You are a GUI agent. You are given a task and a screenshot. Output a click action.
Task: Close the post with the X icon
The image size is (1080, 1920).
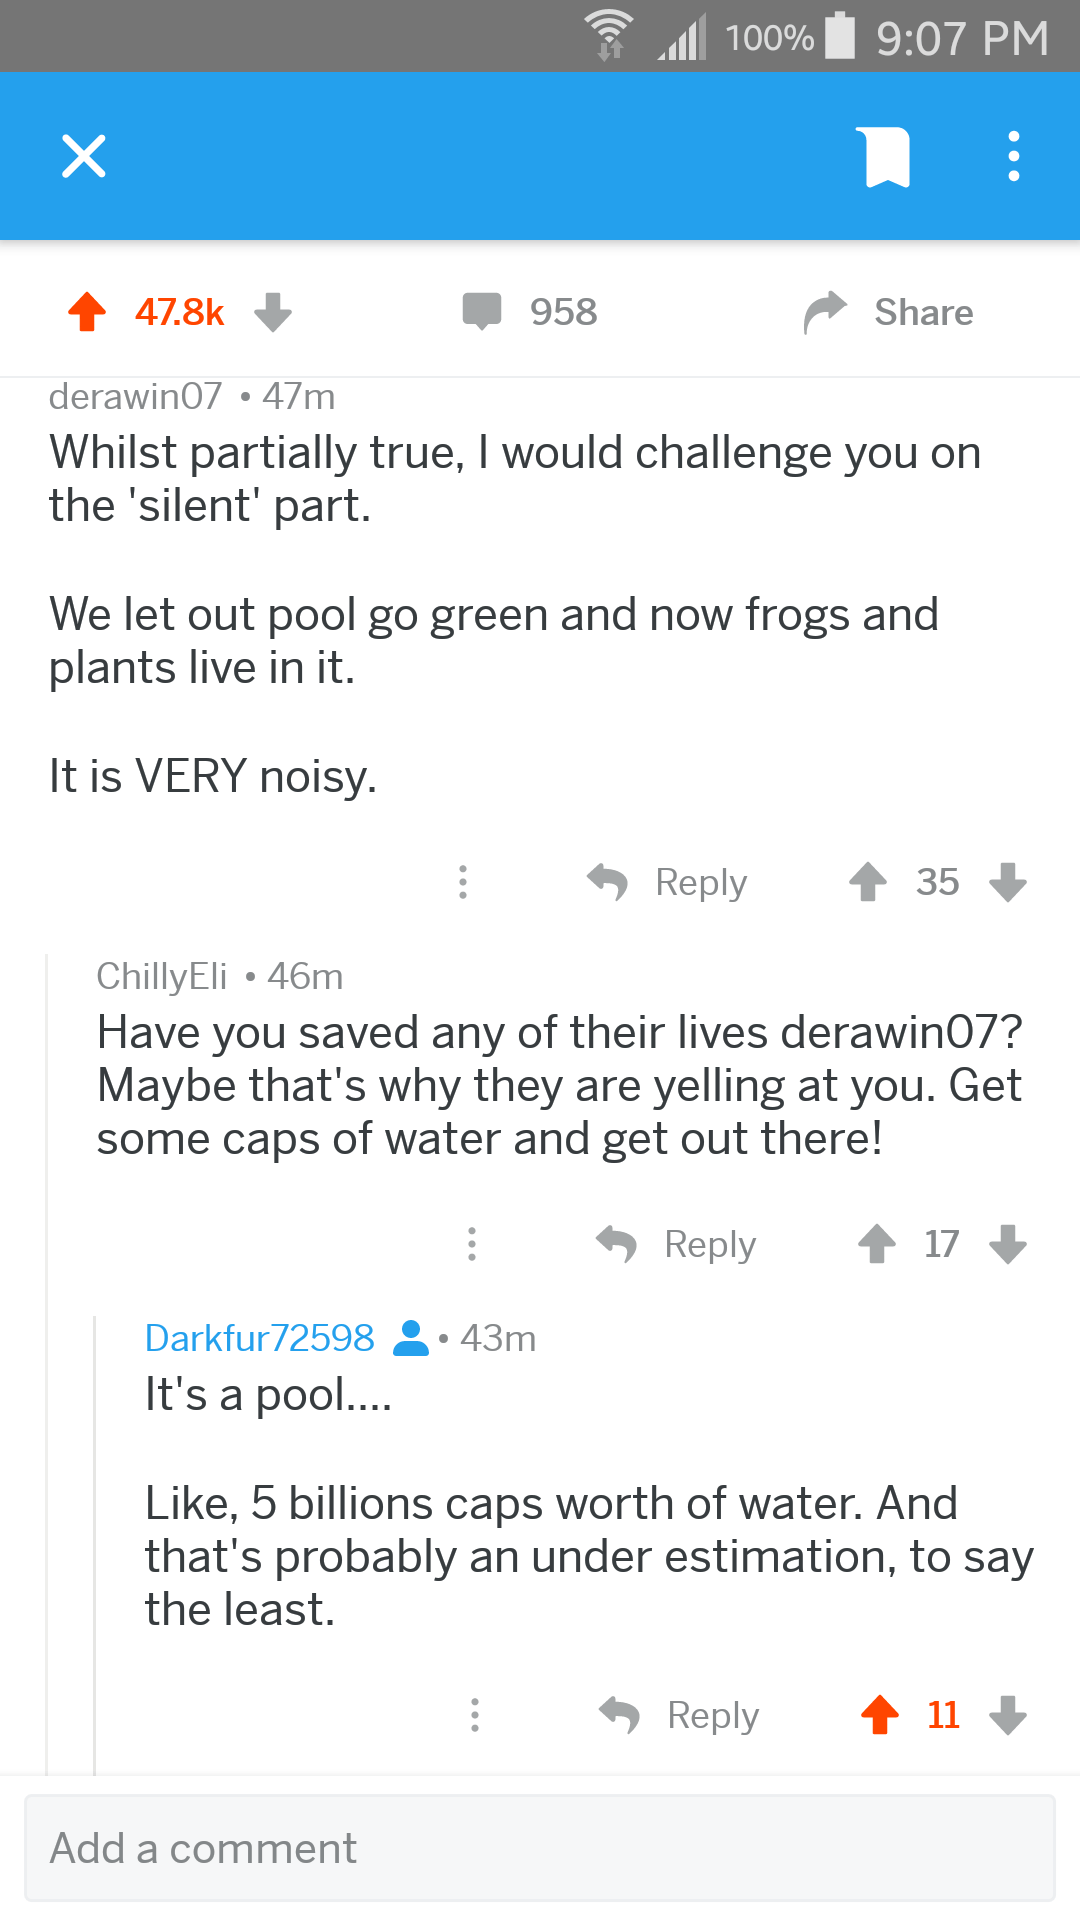(84, 156)
